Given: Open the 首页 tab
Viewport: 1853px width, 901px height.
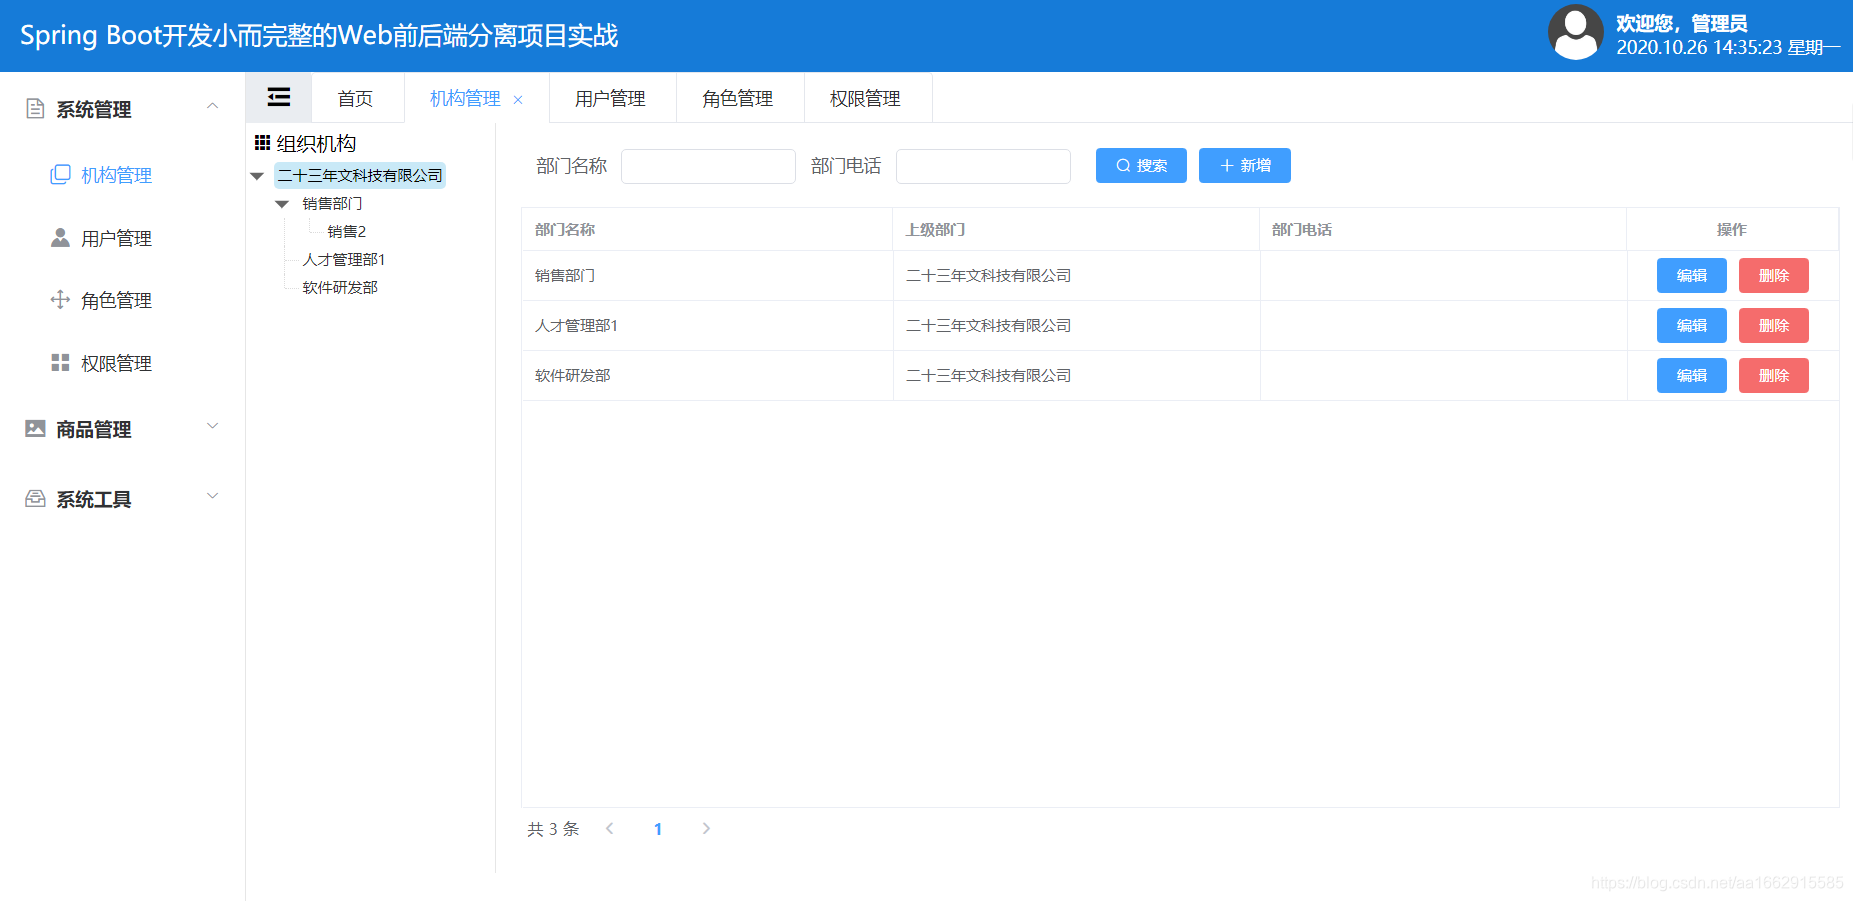Looking at the screenshot, I should 356,98.
